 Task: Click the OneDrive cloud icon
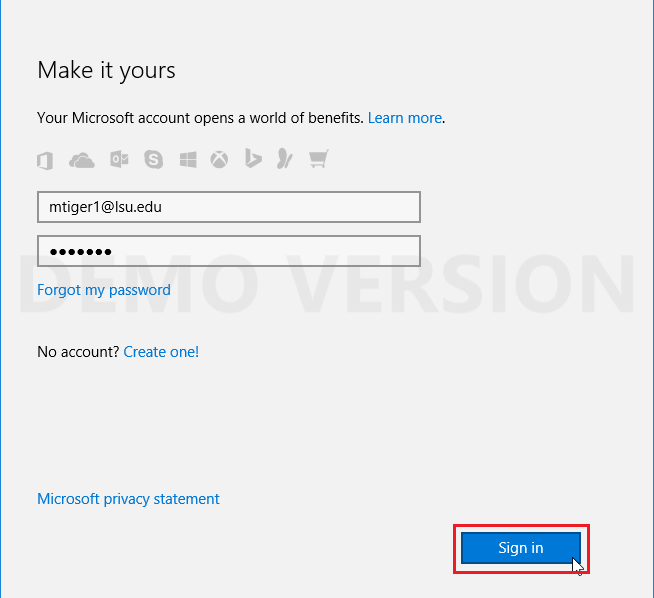pos(82,161)
